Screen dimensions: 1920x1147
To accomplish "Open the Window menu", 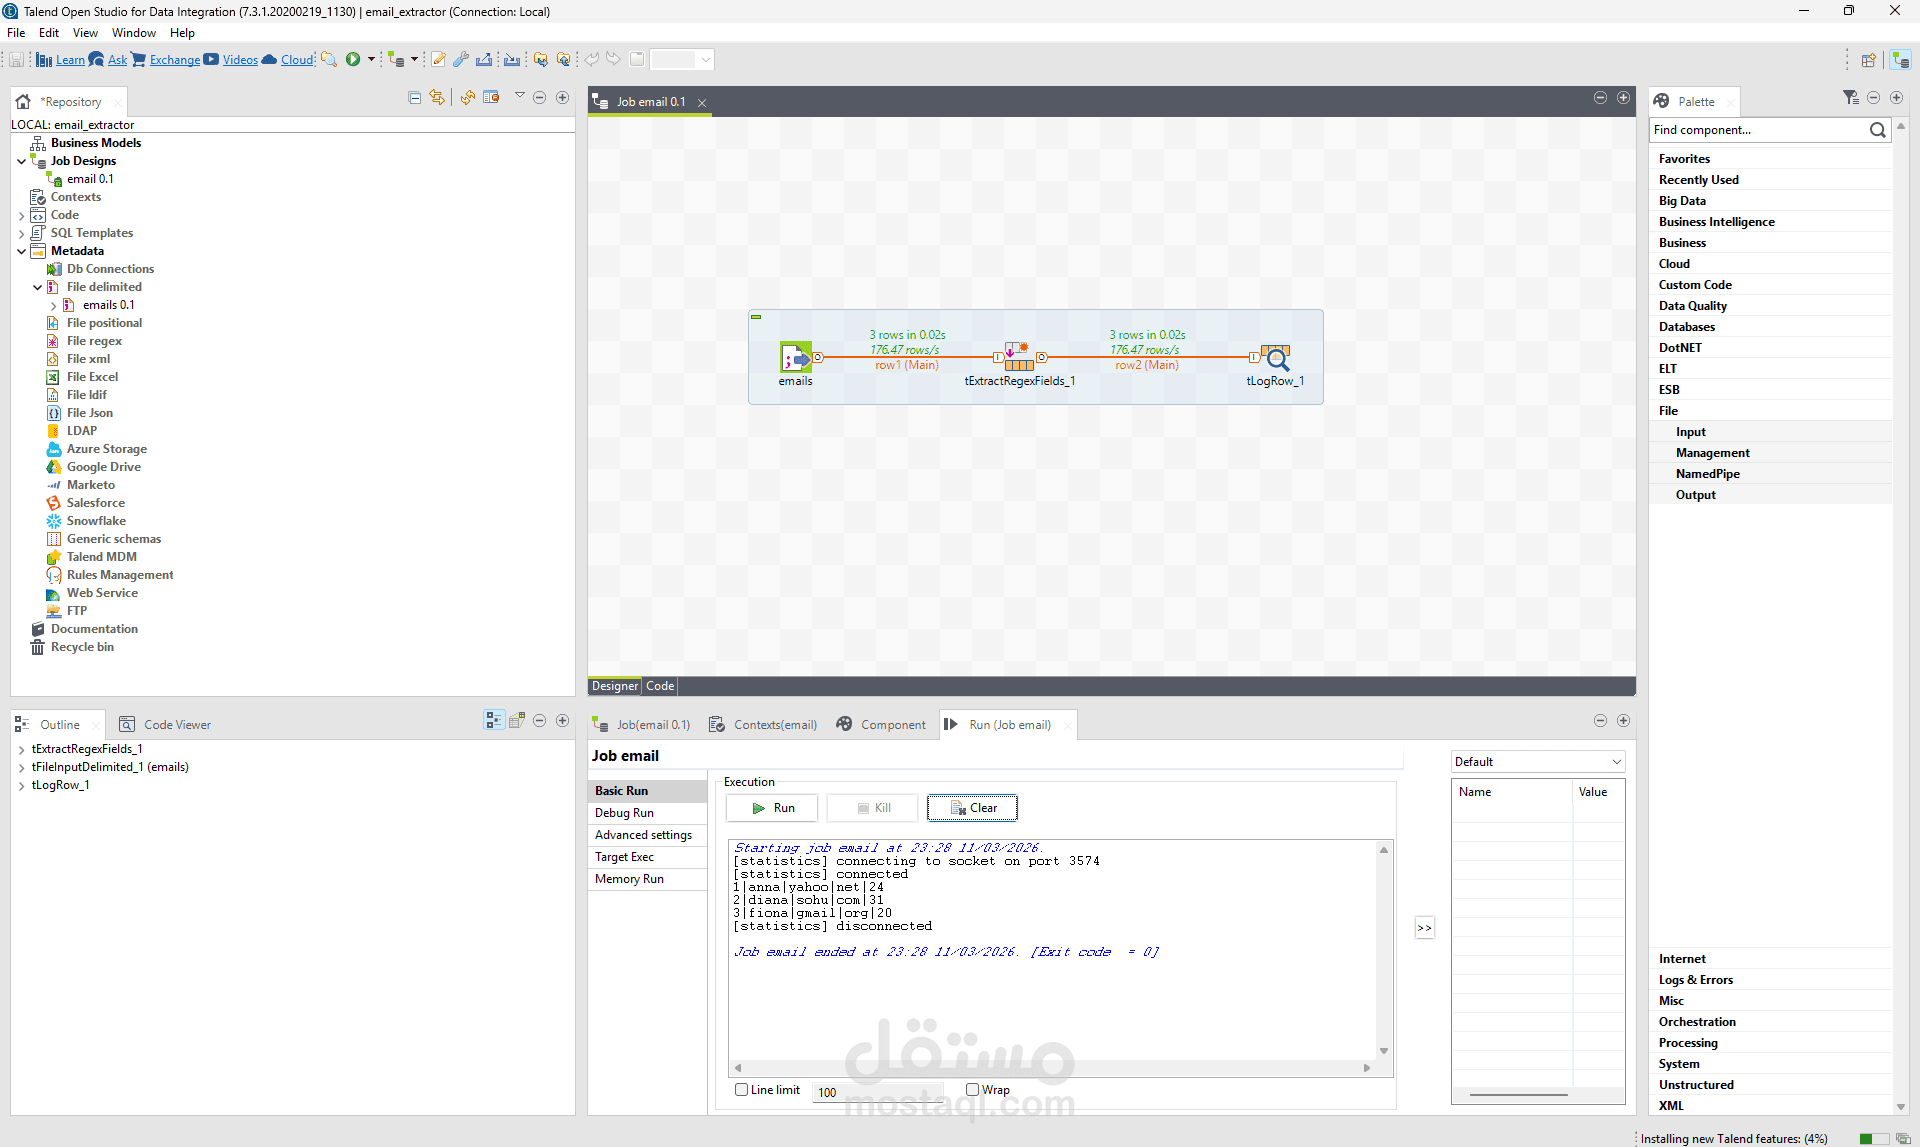I will click(133, 32).
